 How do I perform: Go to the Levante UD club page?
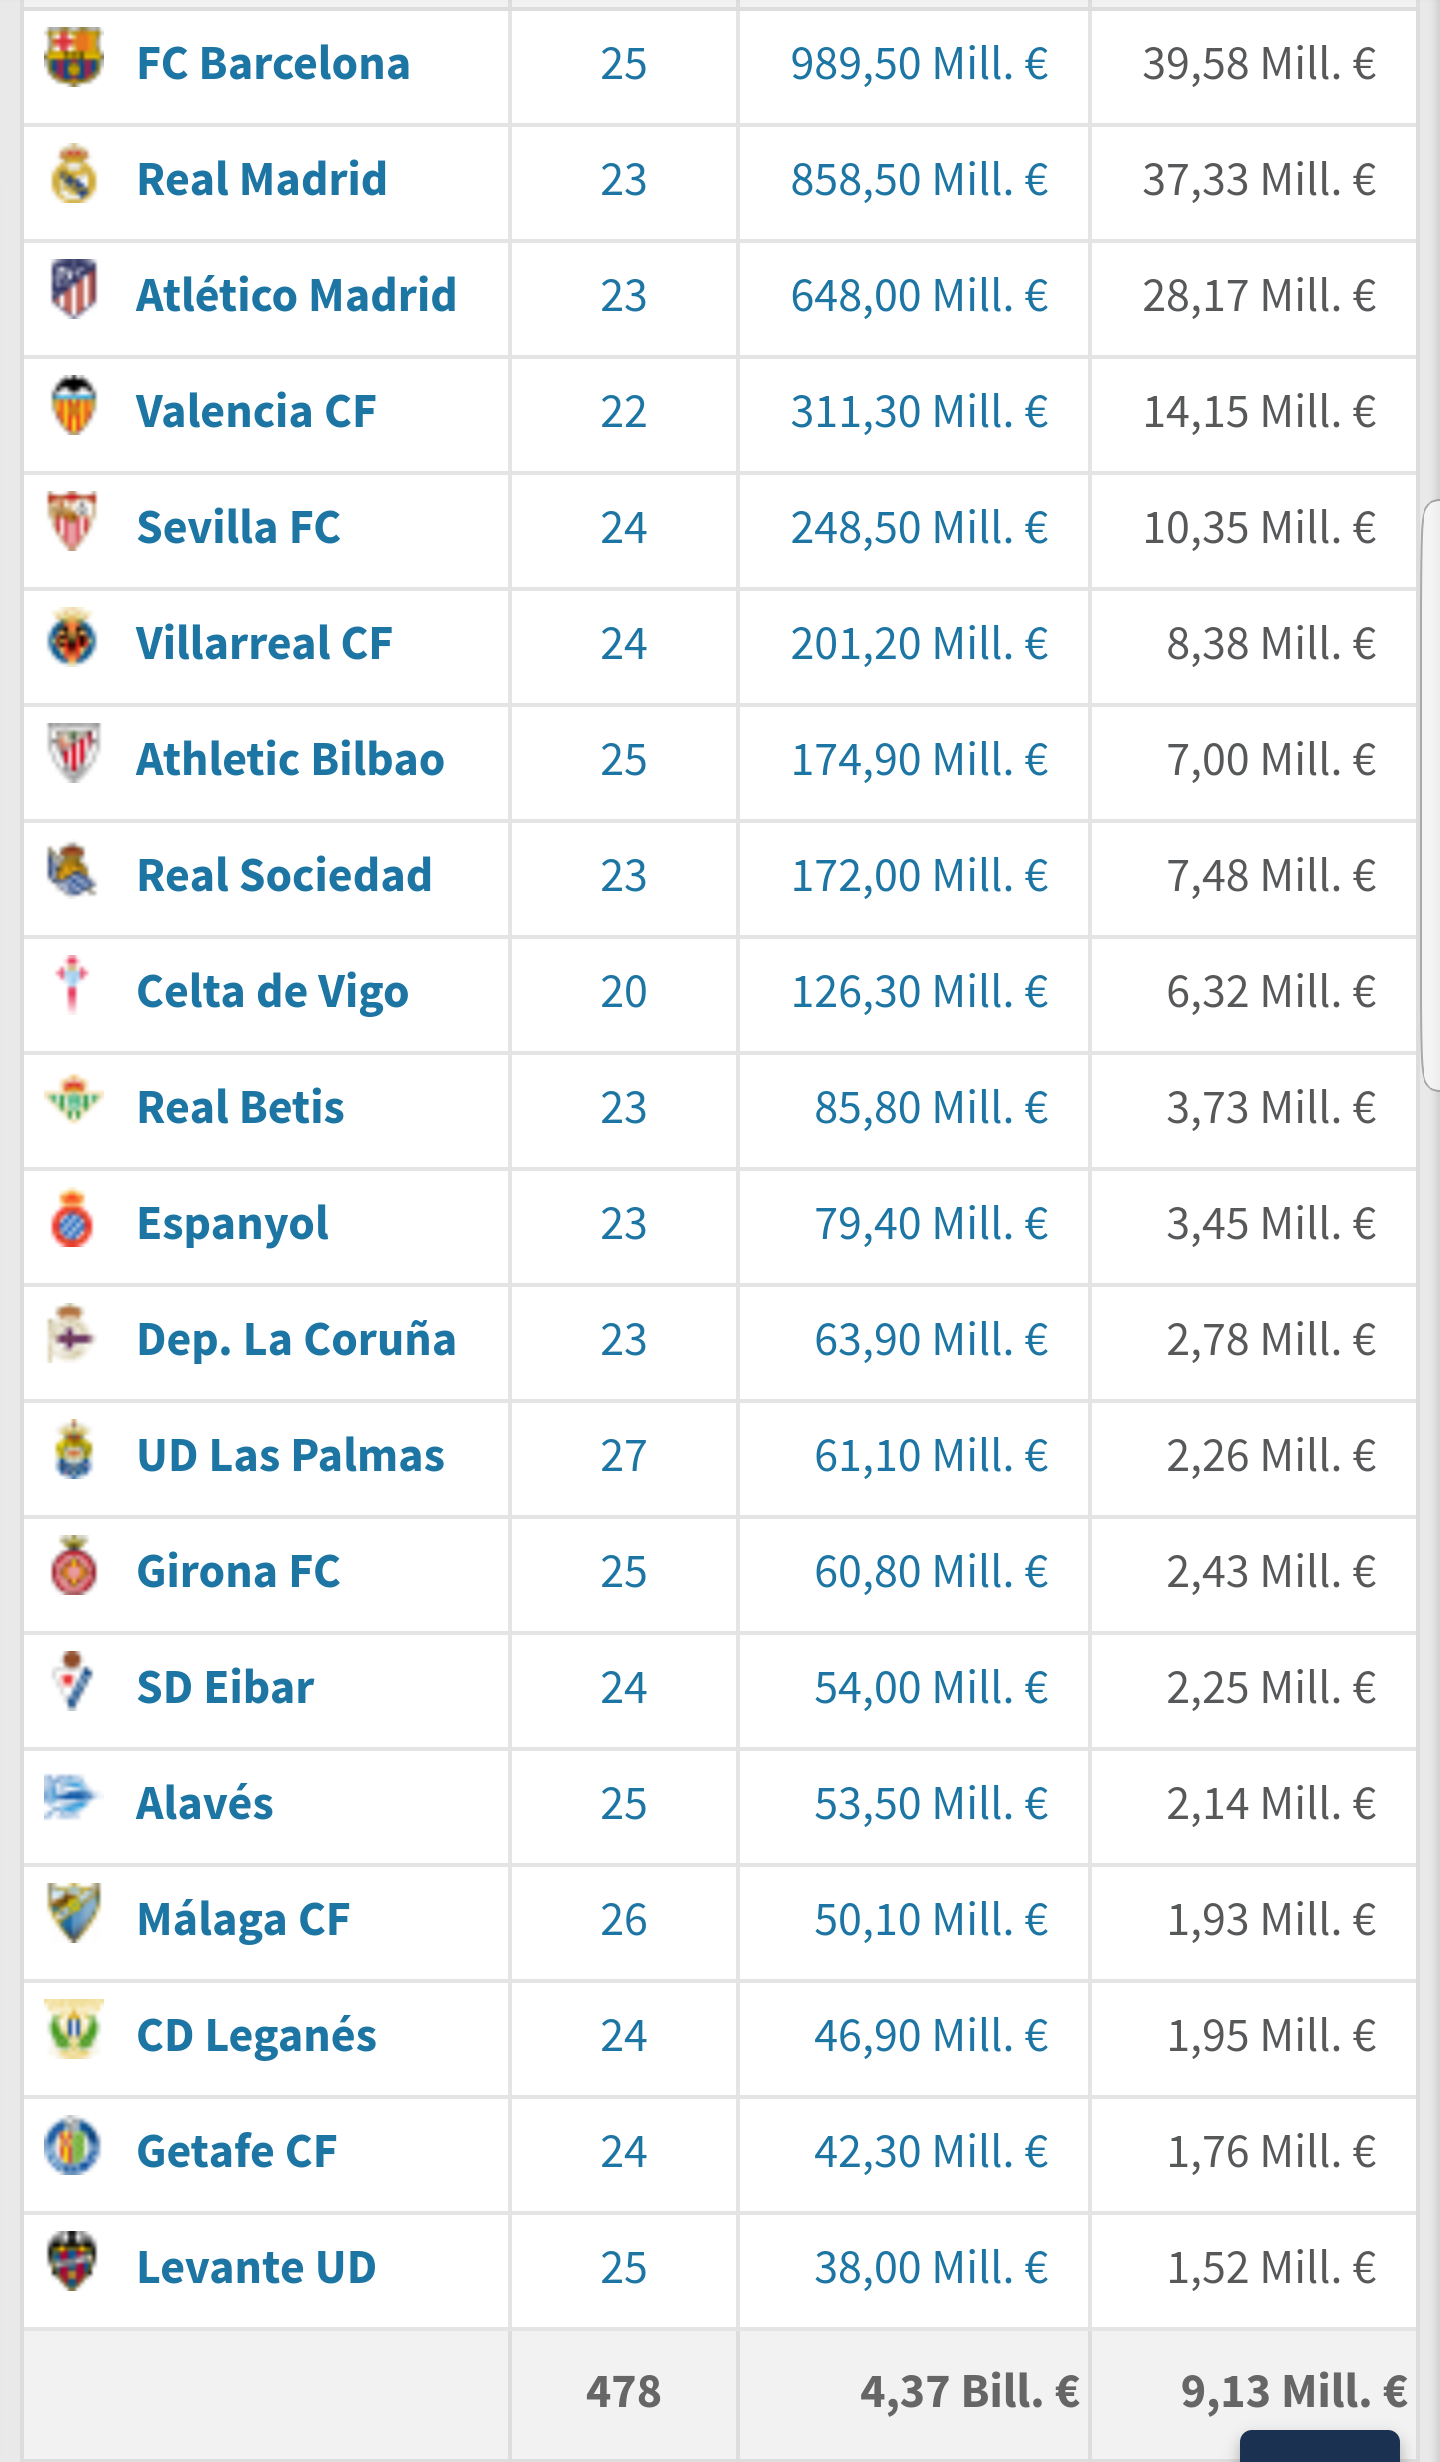click(x=256, y=2268)
